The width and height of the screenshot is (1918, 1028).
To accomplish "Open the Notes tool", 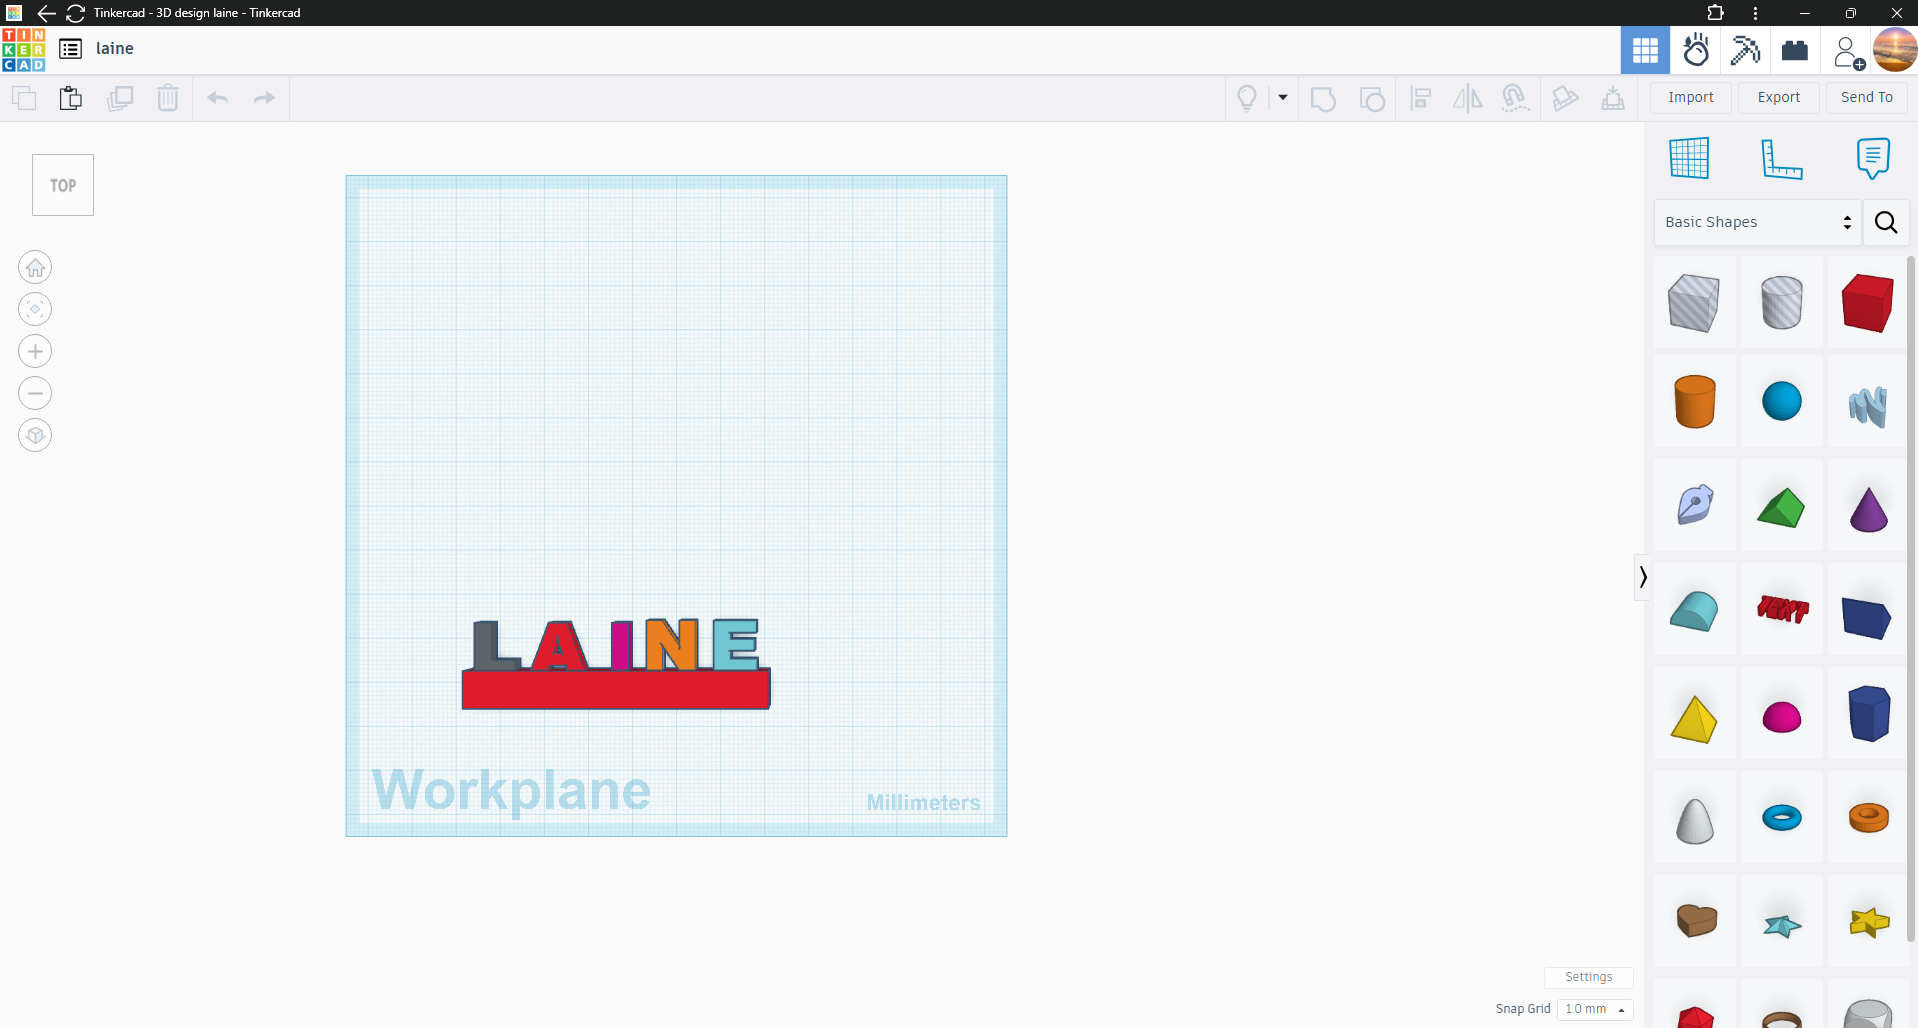I will (1873, 158).
